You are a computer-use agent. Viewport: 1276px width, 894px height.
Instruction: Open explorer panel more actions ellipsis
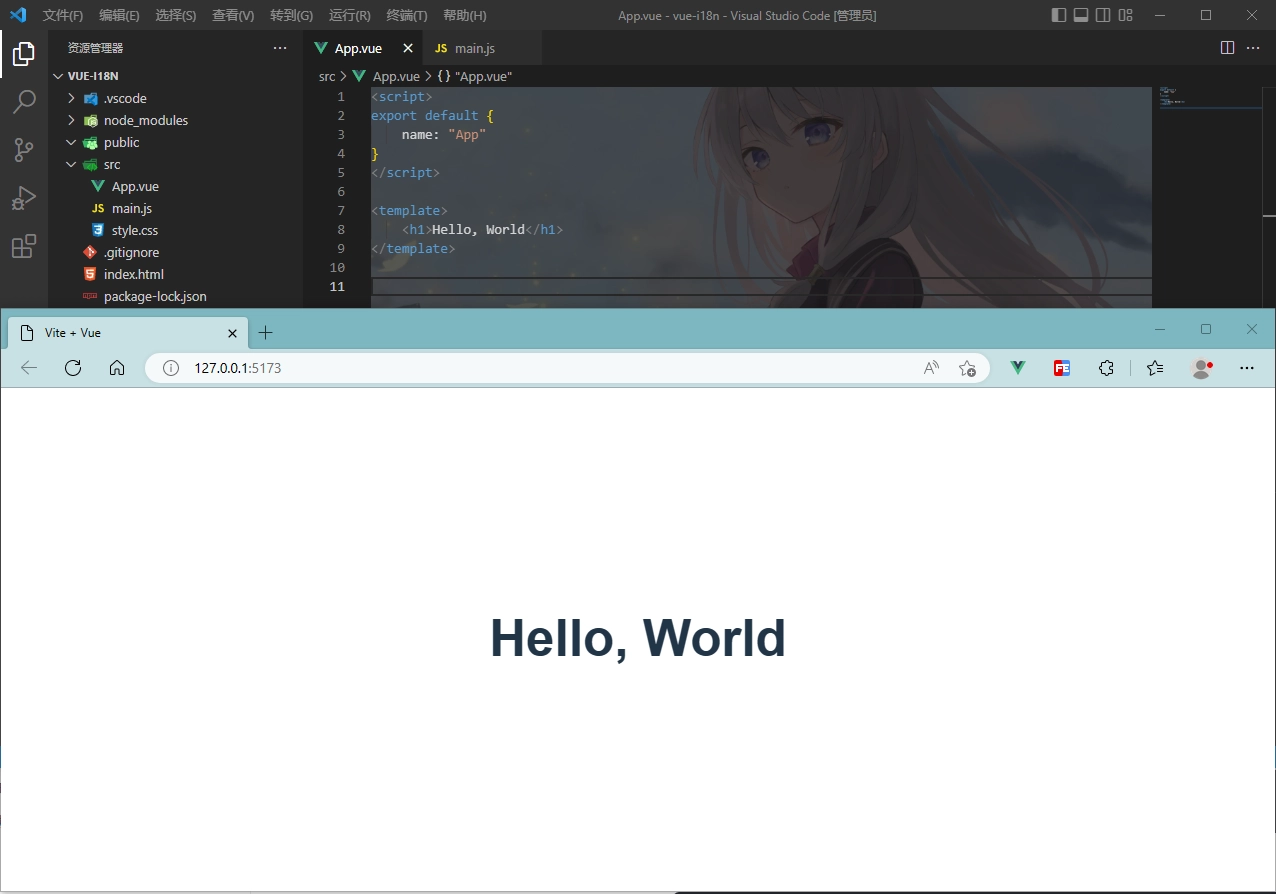pyautogui.click(x=280, y=48)
